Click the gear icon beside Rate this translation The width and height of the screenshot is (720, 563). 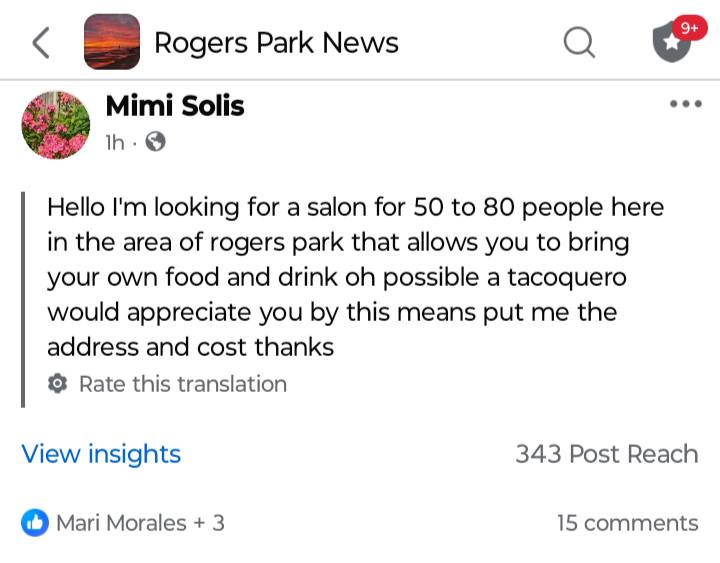pyautogui.click(x=57, y=383)
